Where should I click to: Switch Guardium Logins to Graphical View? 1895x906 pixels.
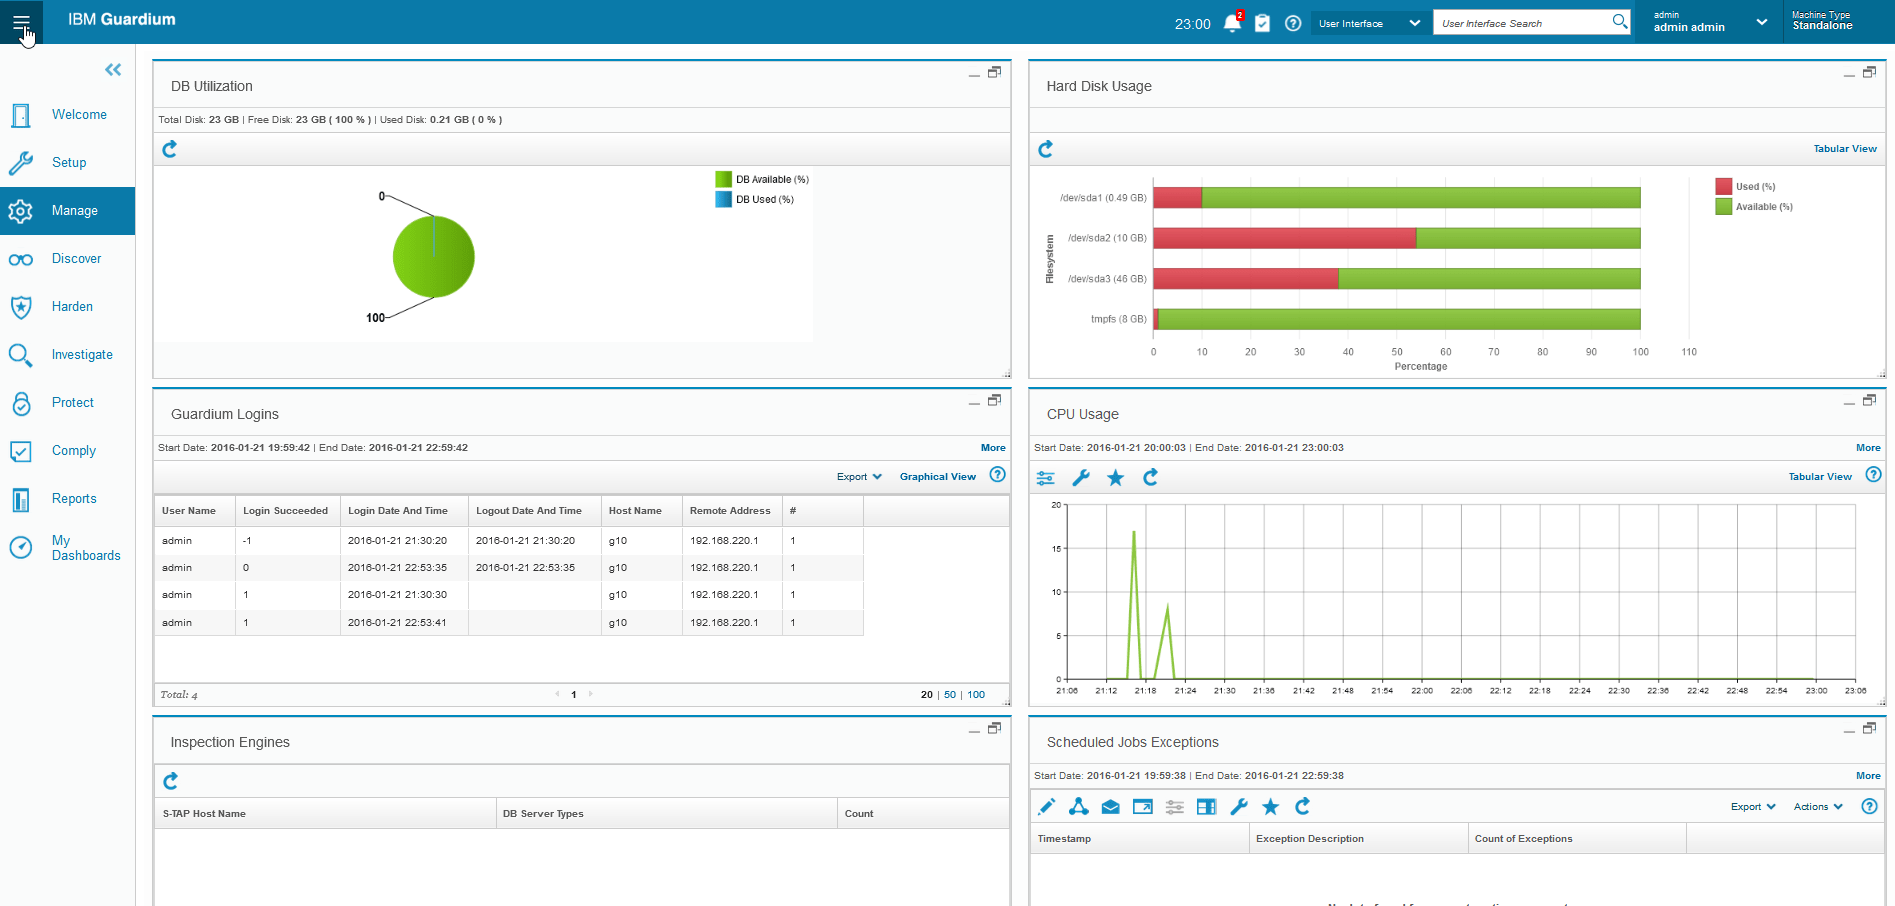937,477
